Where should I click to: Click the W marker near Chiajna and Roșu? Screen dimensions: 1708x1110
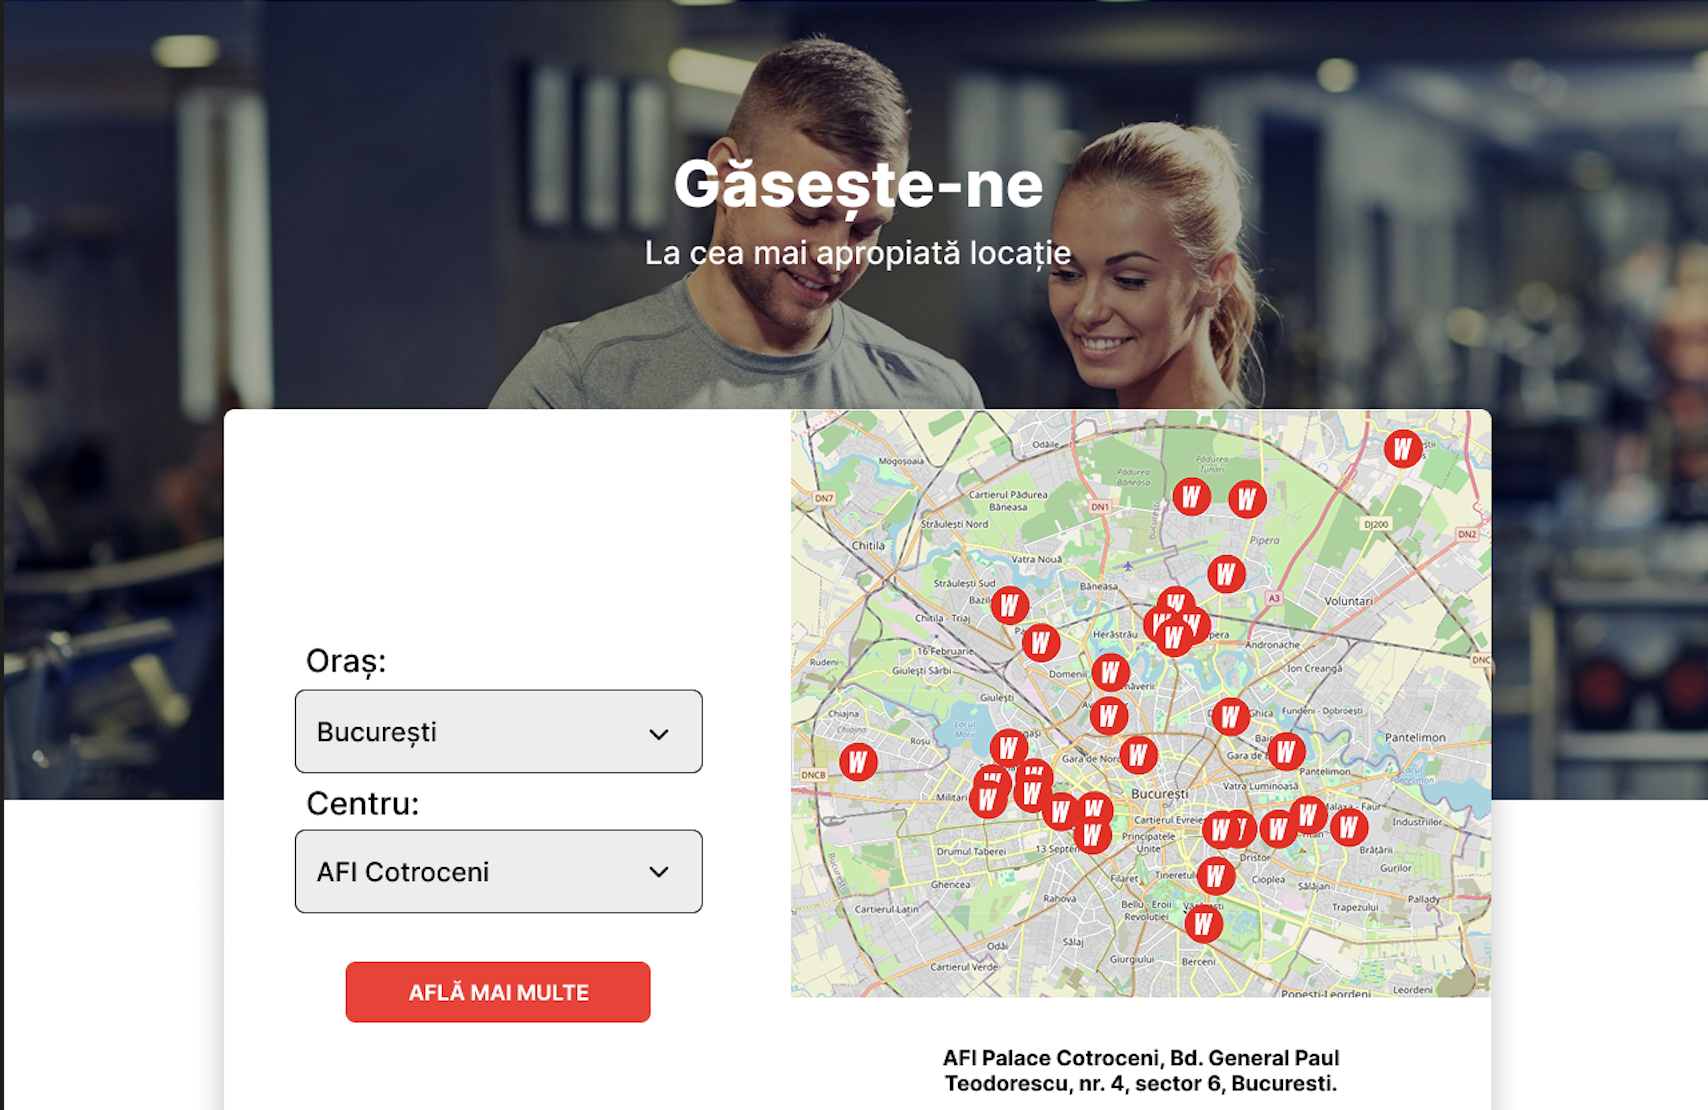tap(858, 762)
